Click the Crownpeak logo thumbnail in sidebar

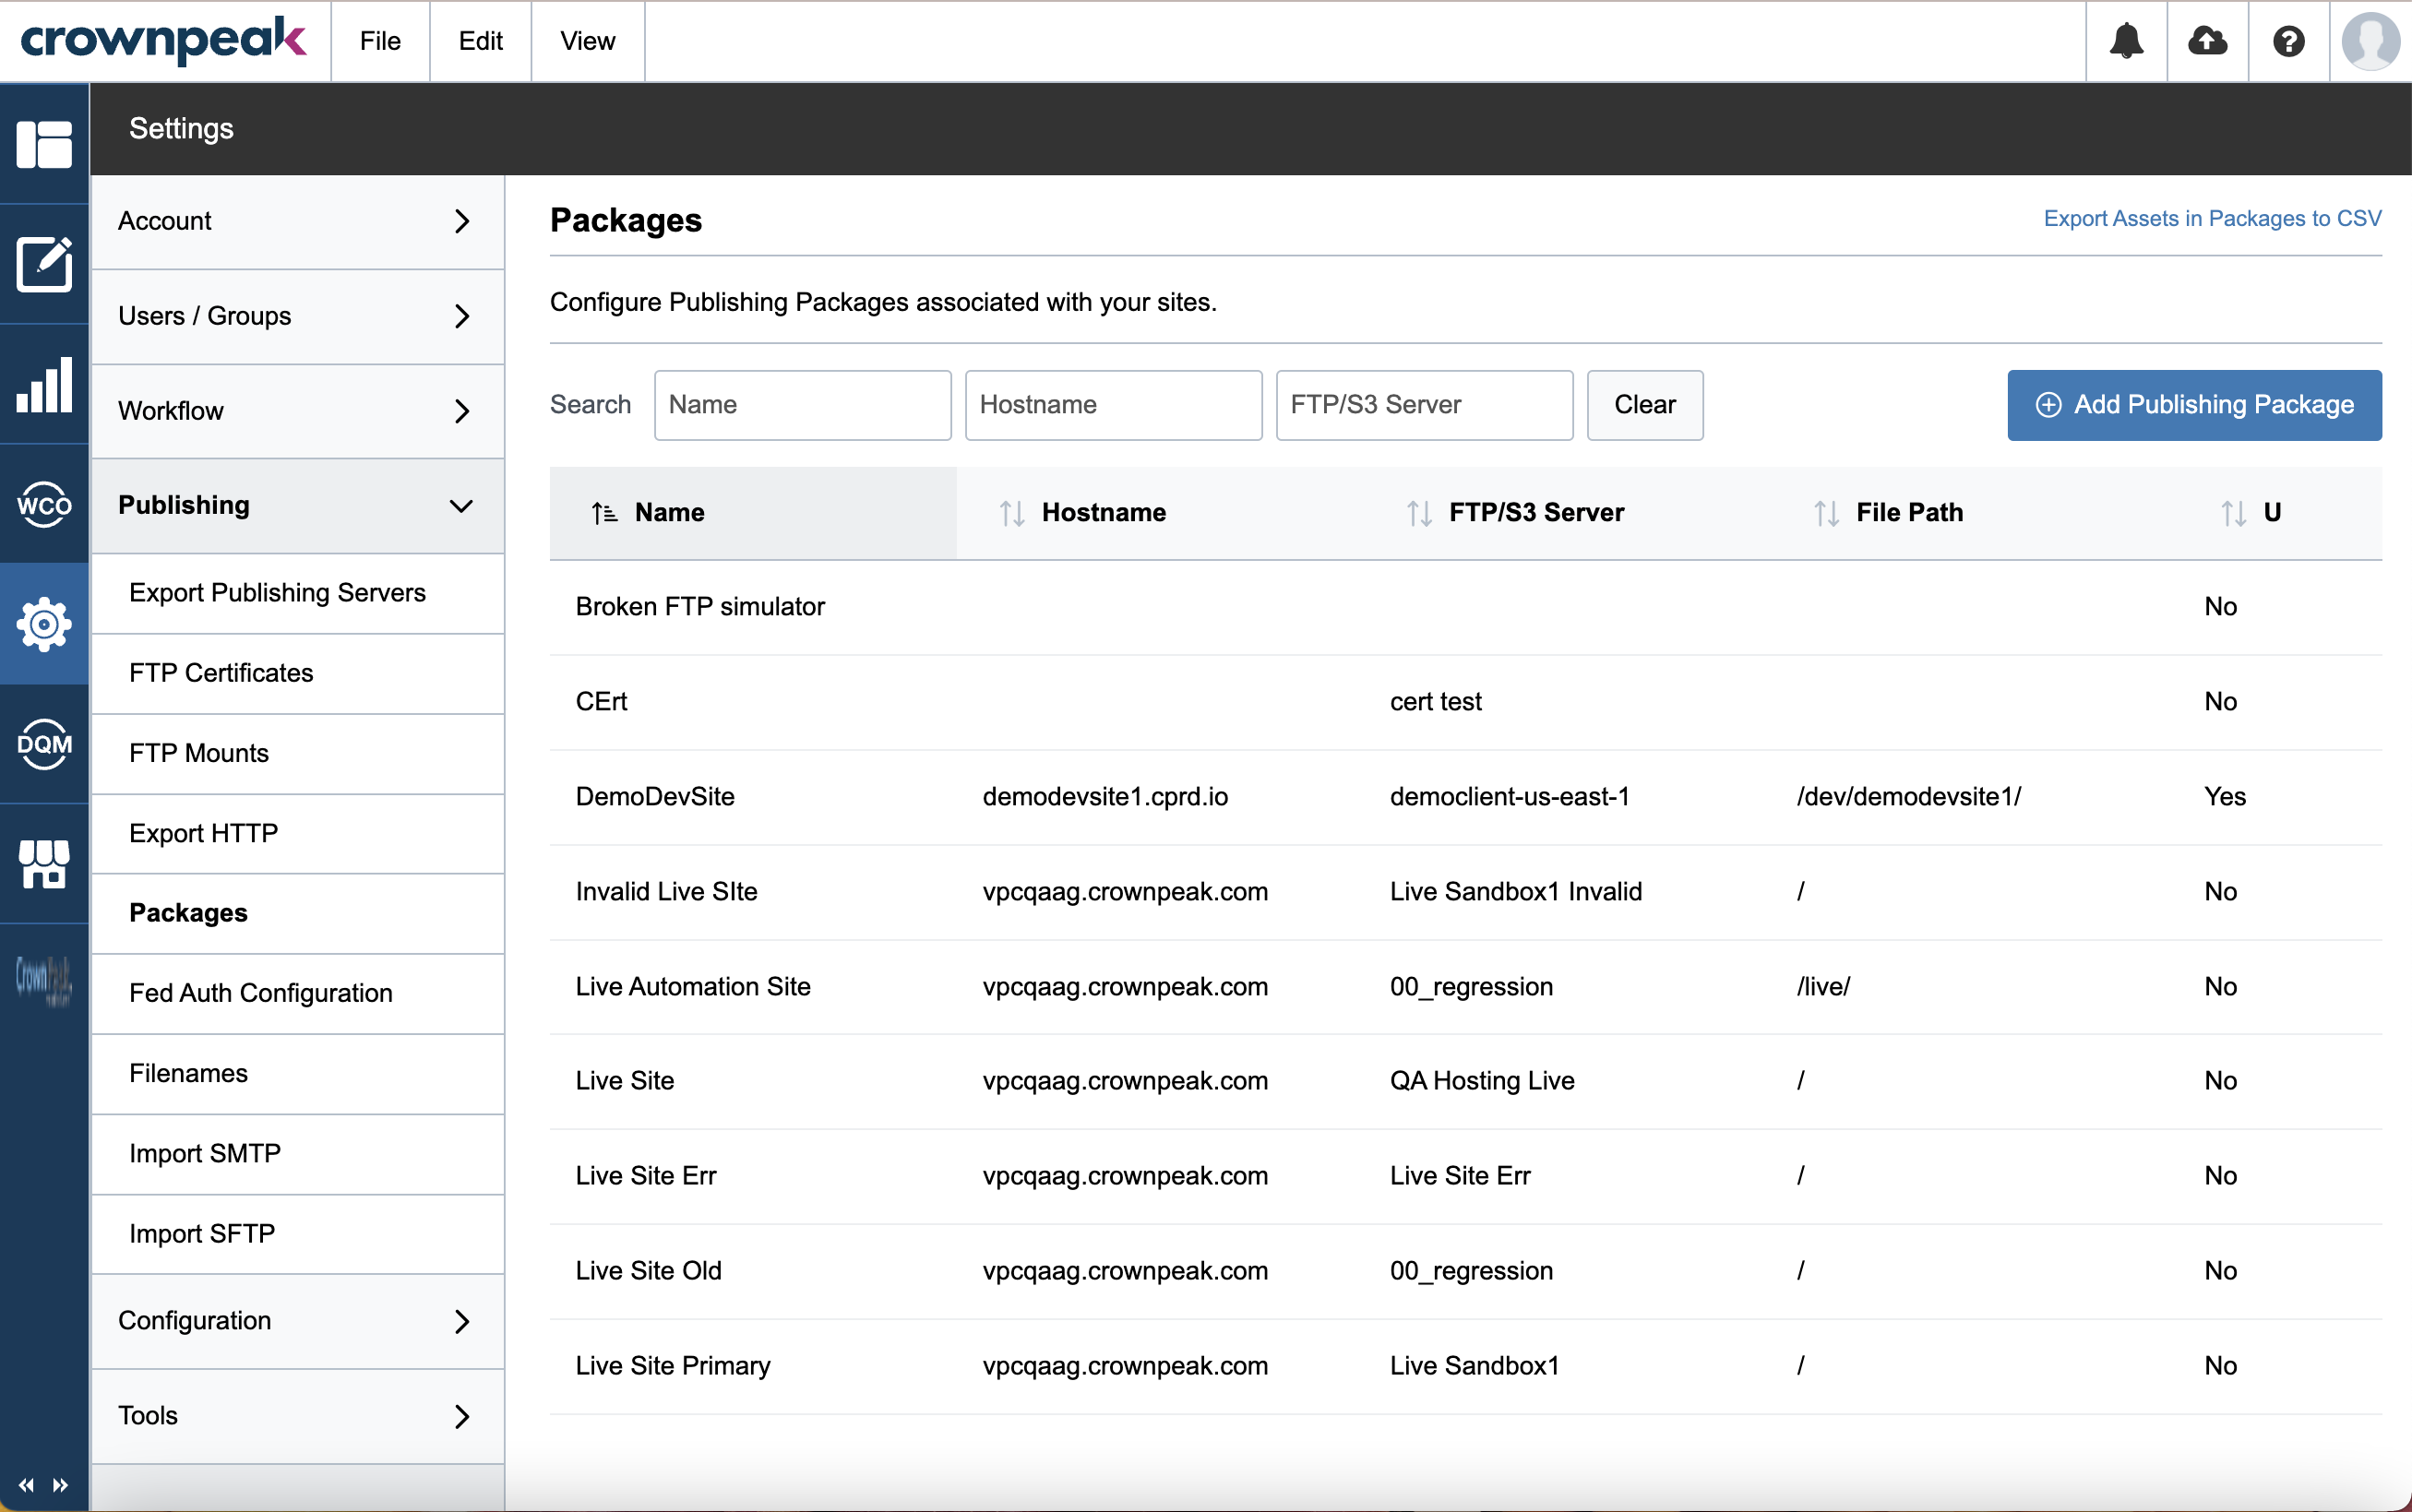click(44, 980)
